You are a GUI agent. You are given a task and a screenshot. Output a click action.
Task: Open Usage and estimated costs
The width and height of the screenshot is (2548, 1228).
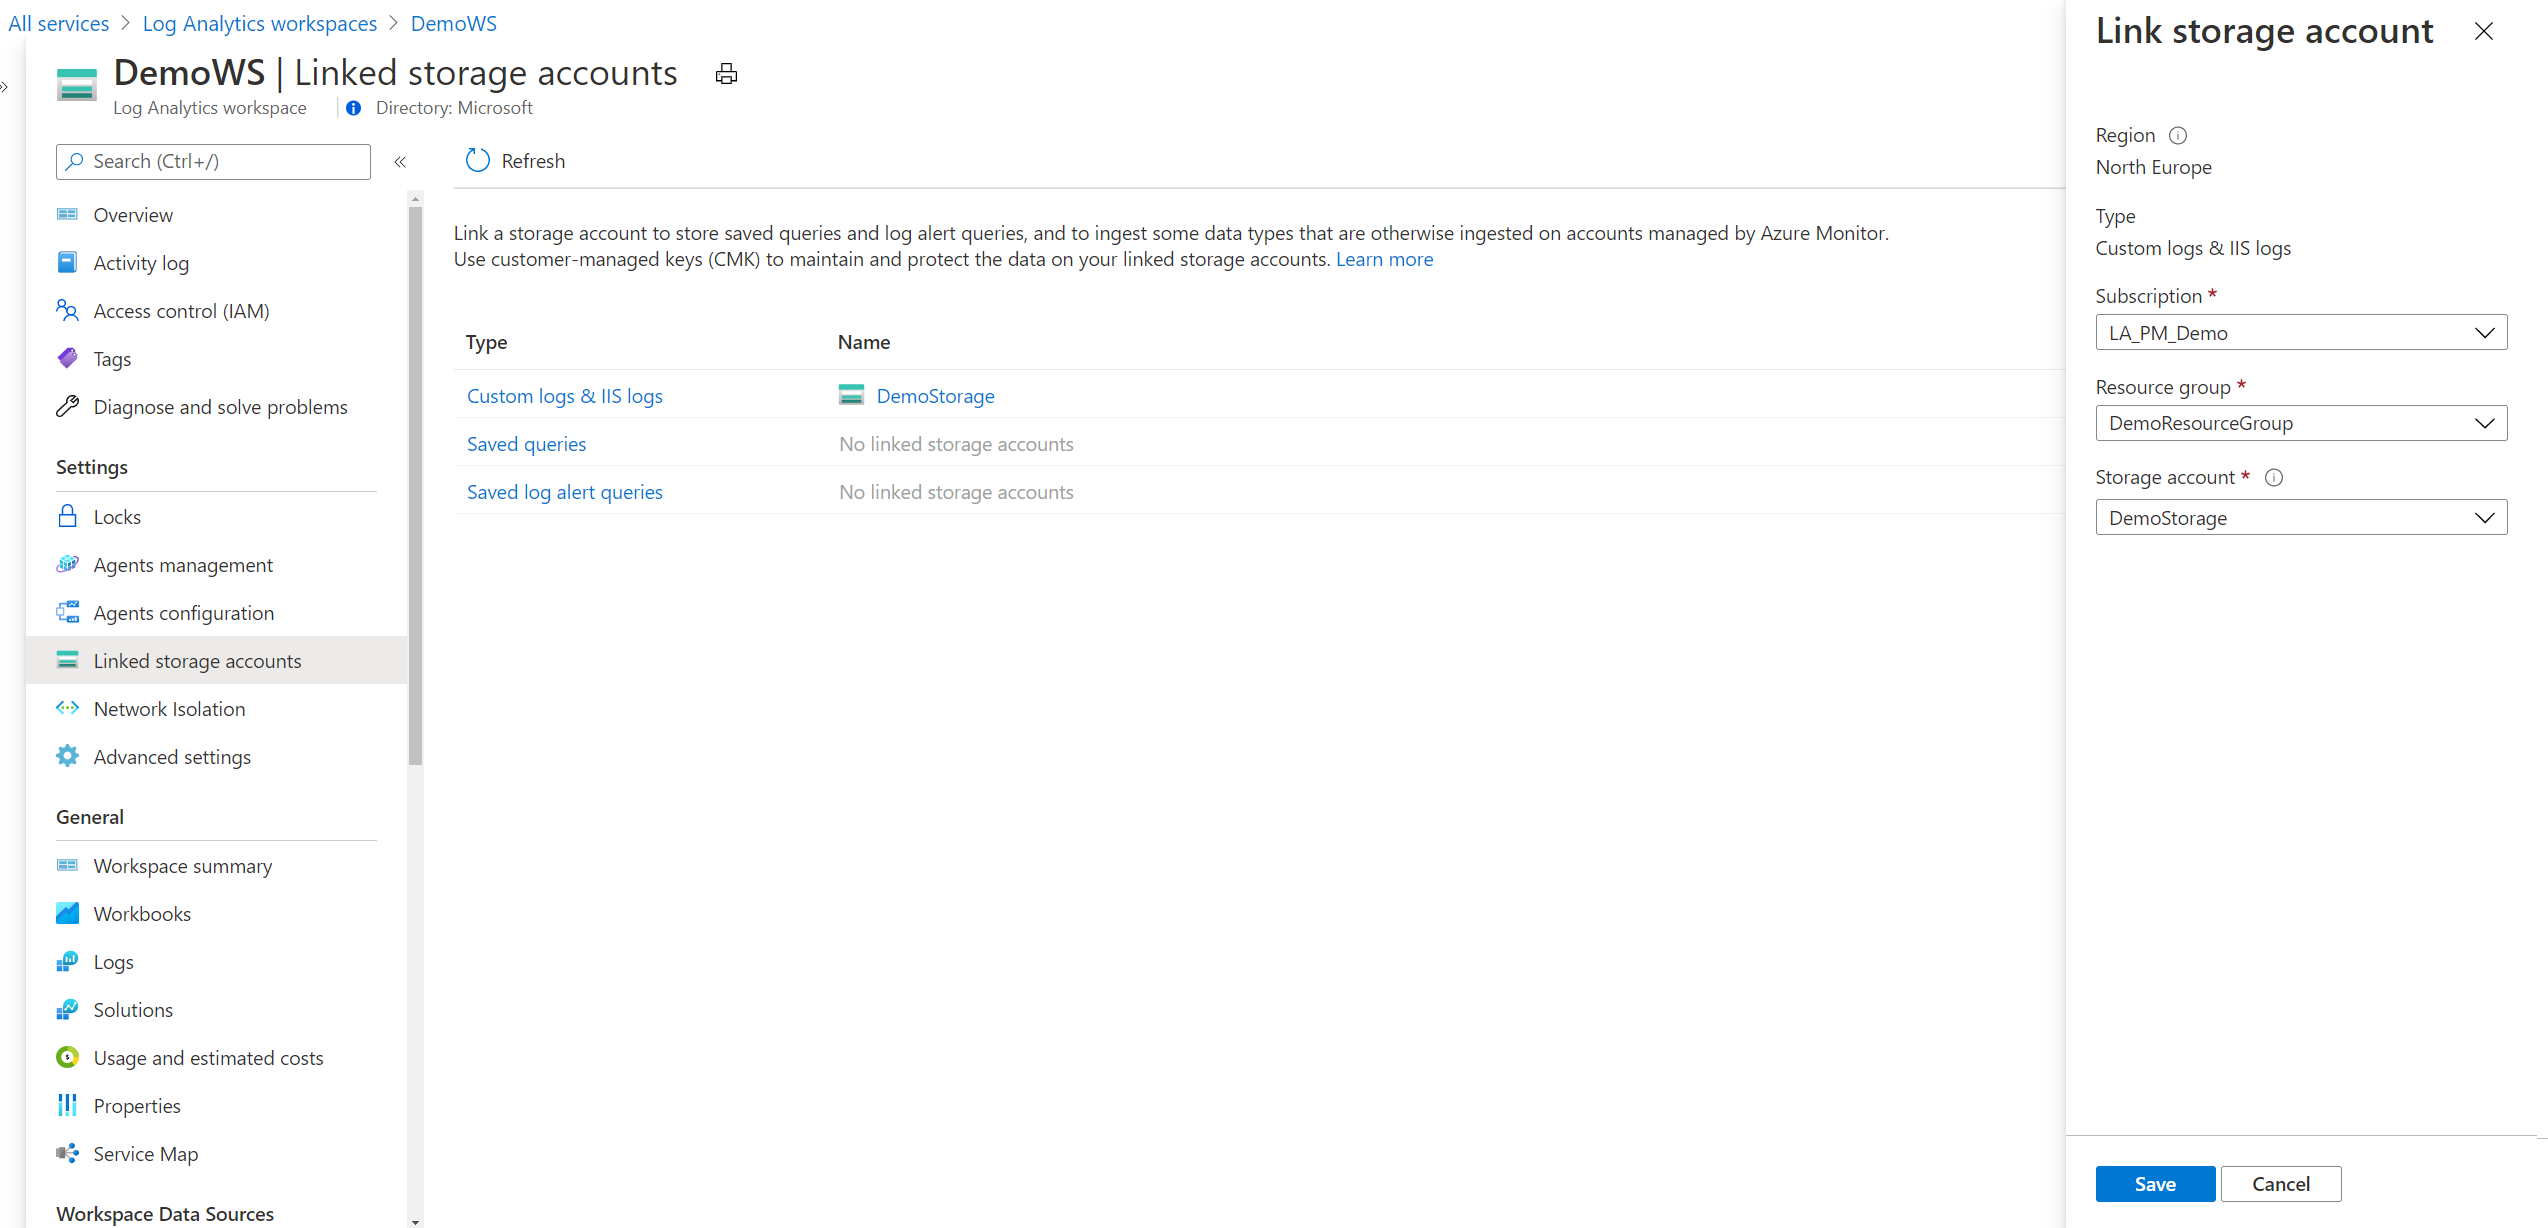point(208,1057)
